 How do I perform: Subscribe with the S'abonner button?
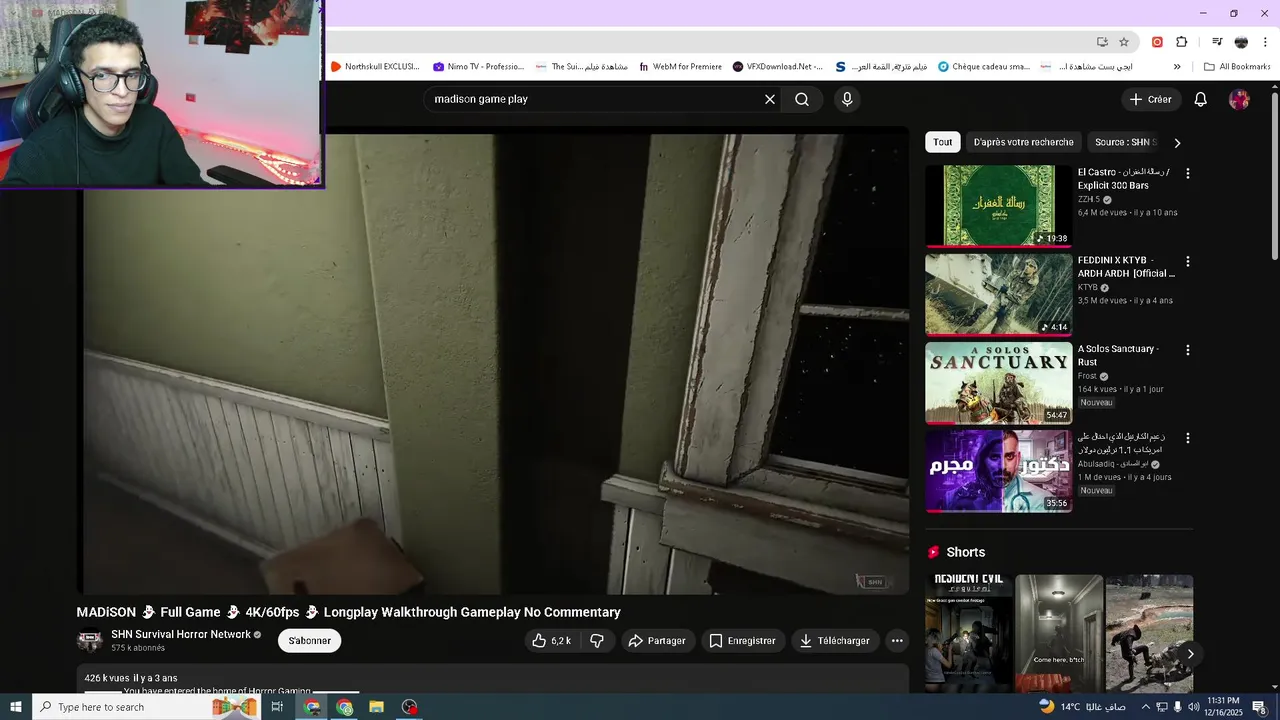(310, 641)
